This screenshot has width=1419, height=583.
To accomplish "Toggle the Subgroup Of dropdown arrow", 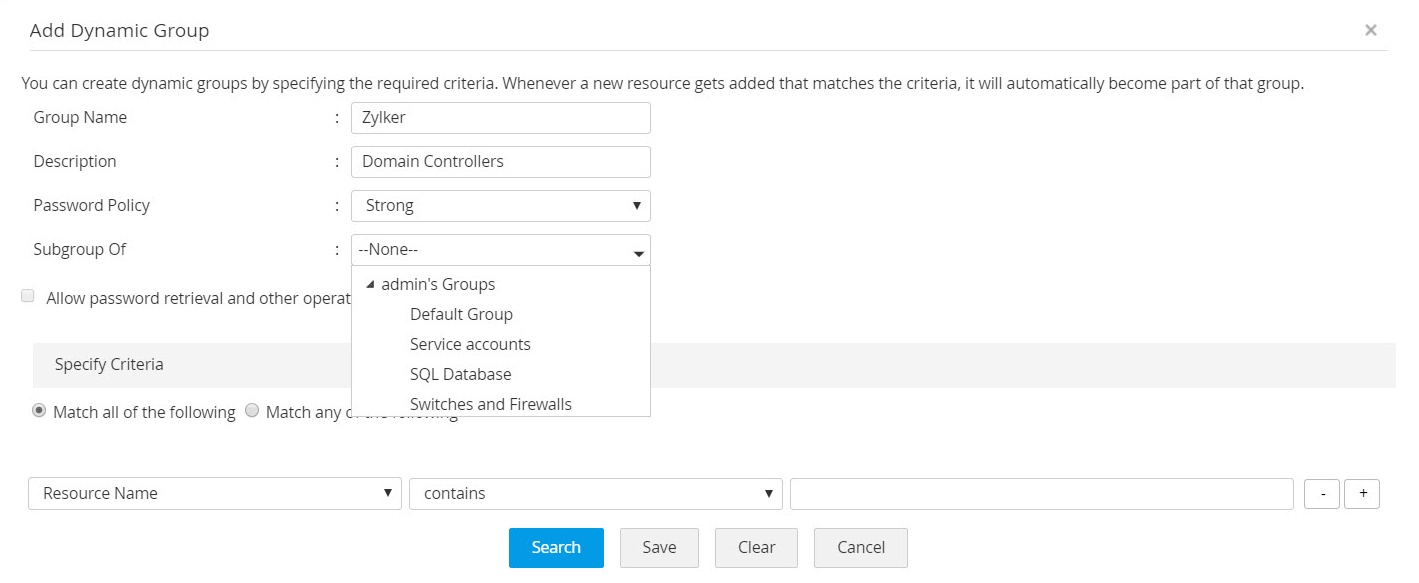I will pyautogui.click(x=639, y=251).
